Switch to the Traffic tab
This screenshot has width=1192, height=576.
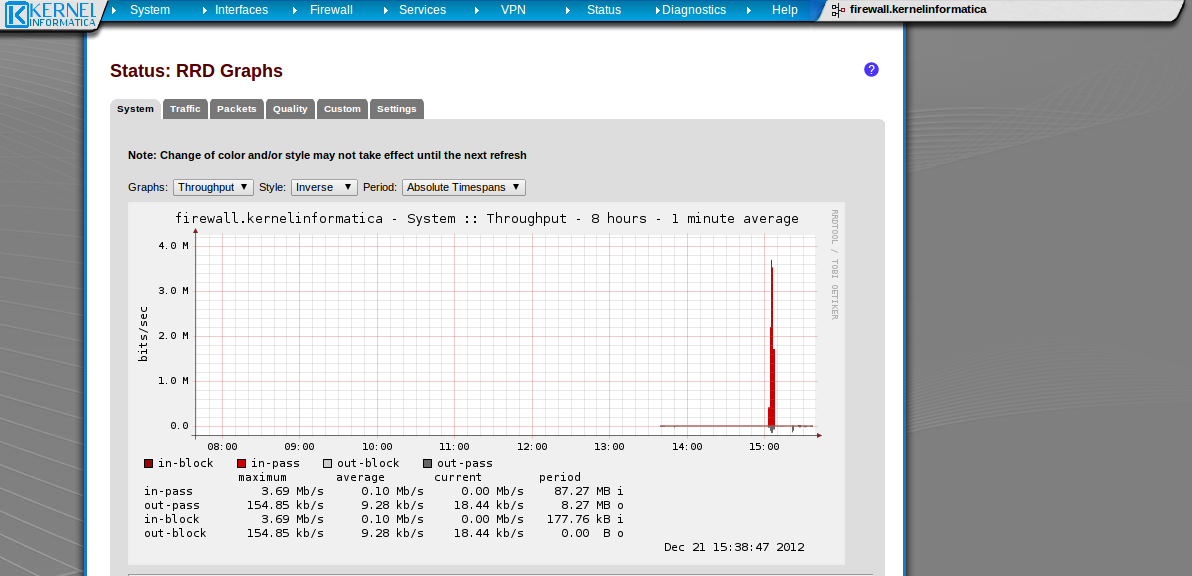coord(185,109)
